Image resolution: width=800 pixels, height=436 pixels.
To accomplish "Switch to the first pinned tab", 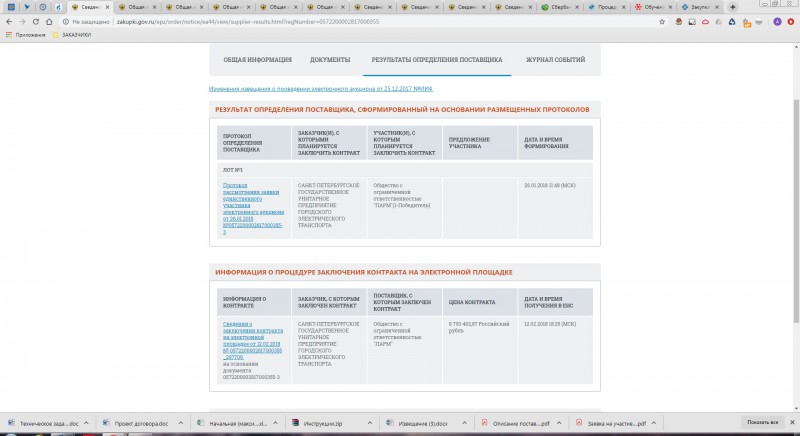I will (x=11, y=7).
